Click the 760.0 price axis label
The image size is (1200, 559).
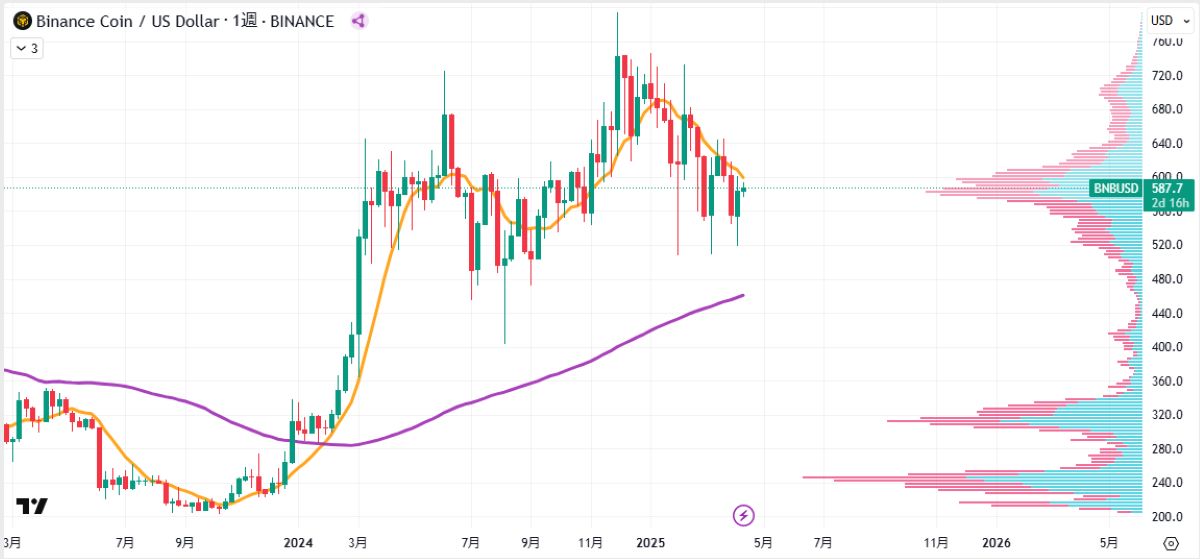[x=1167, y=42]
